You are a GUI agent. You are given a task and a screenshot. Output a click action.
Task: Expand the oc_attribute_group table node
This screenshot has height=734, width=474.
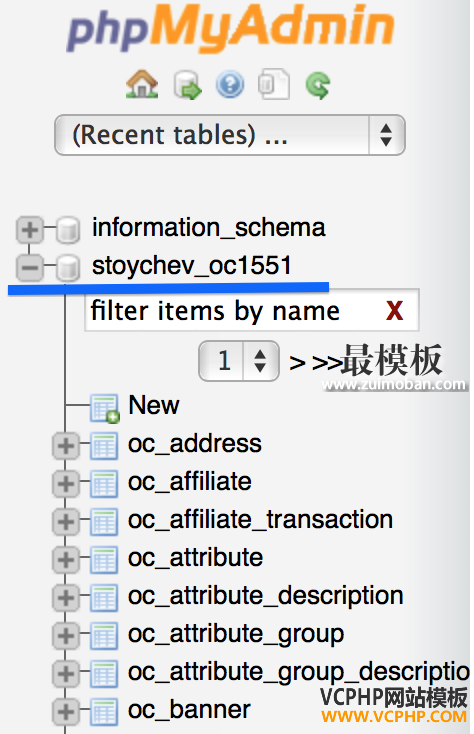(66, 636)
